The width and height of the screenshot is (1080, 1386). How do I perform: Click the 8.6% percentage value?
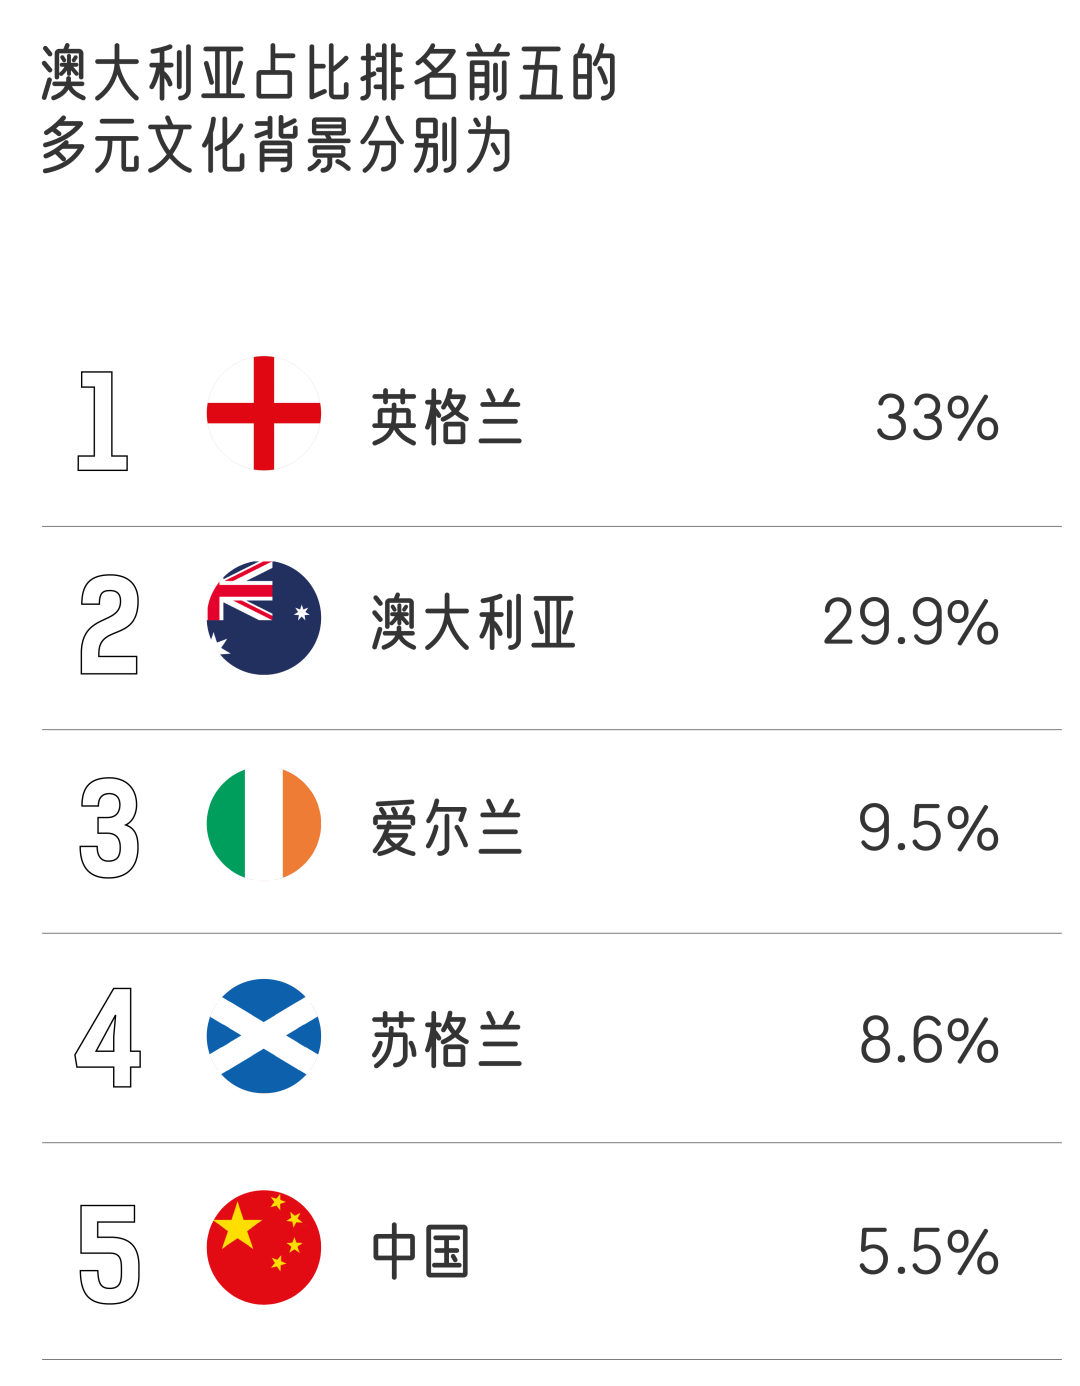(929, 1040)
